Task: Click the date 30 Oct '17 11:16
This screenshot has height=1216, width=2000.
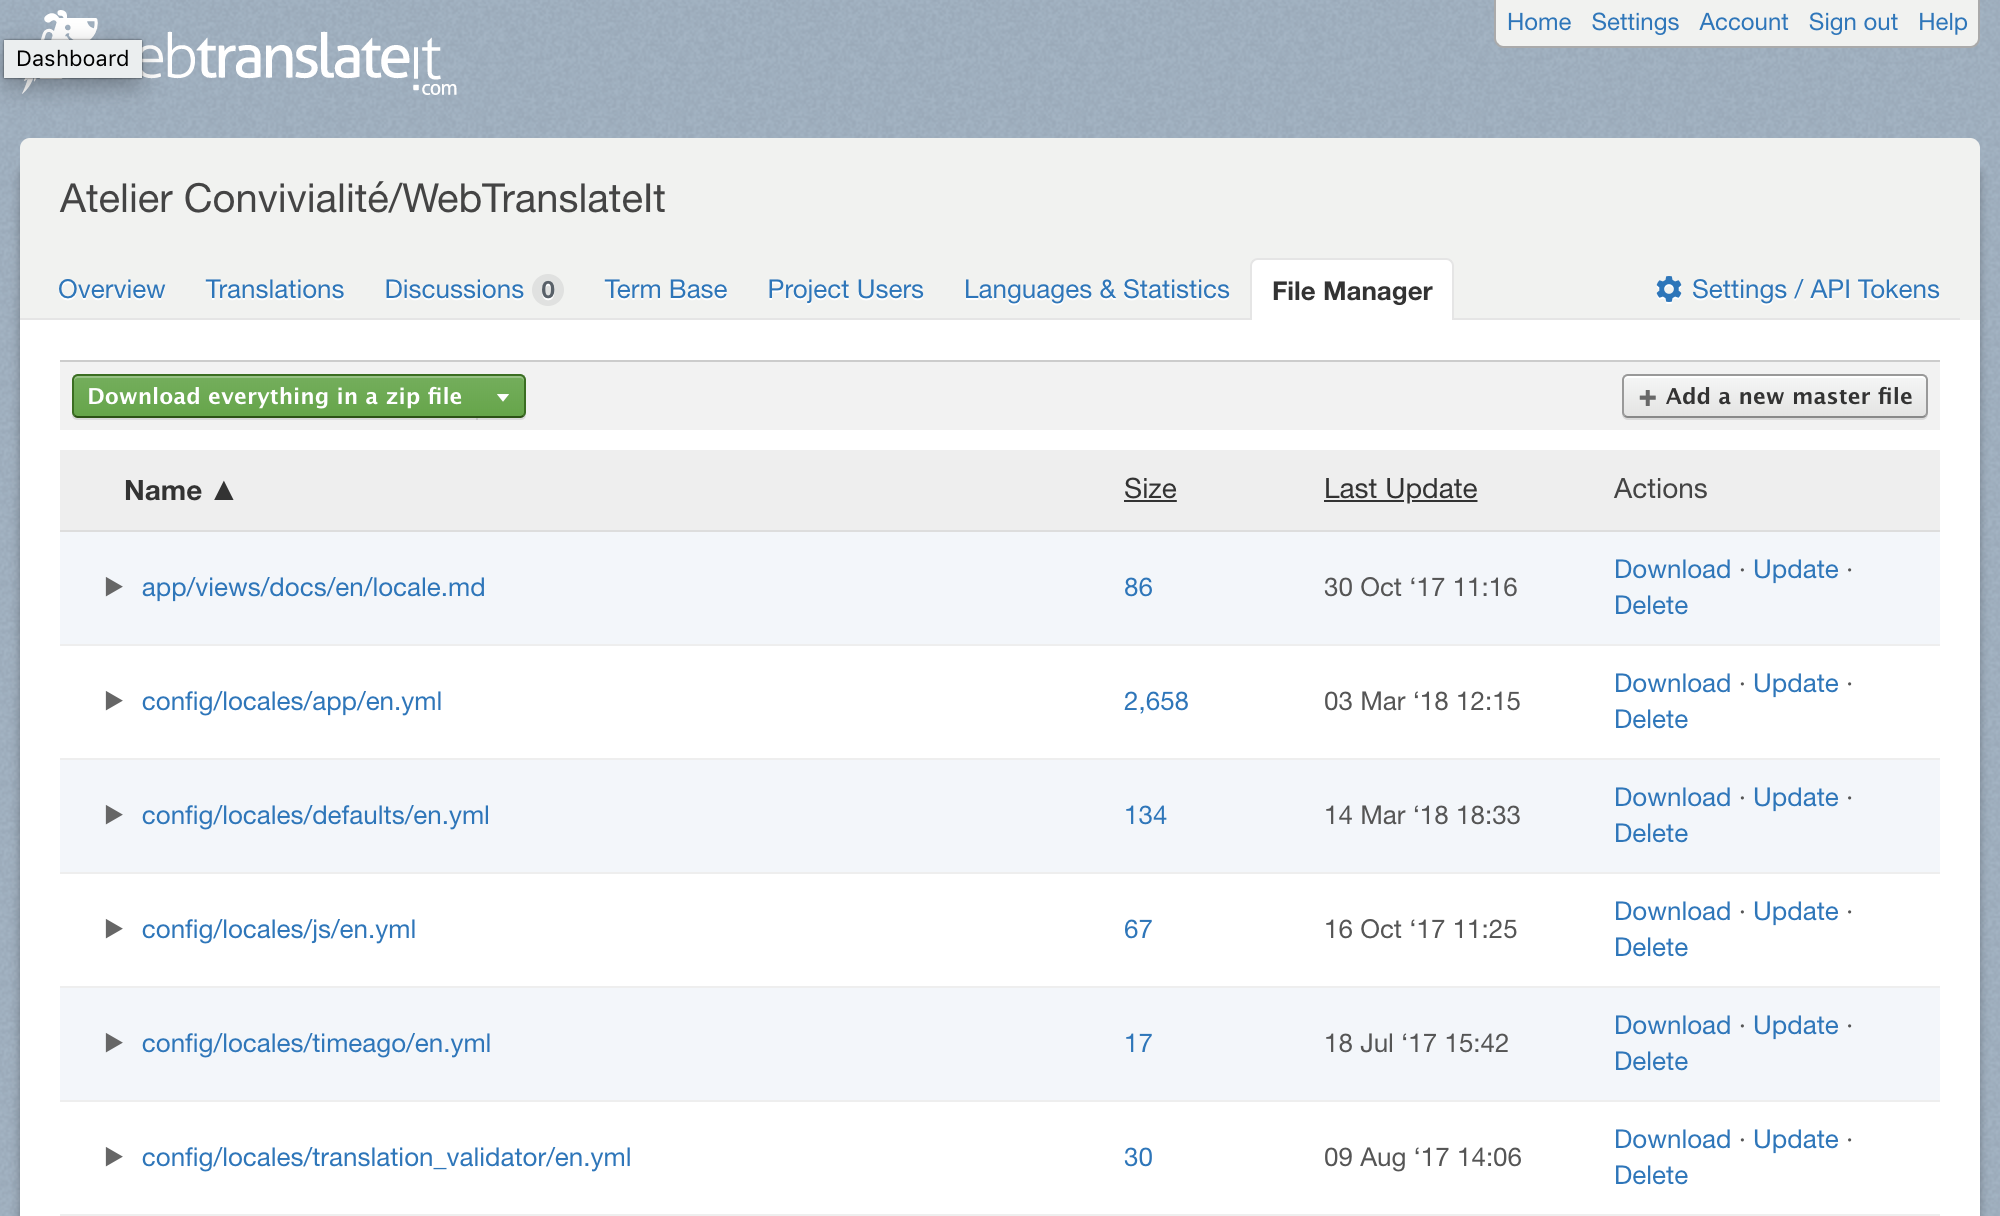Action: tap(1420, 587)
